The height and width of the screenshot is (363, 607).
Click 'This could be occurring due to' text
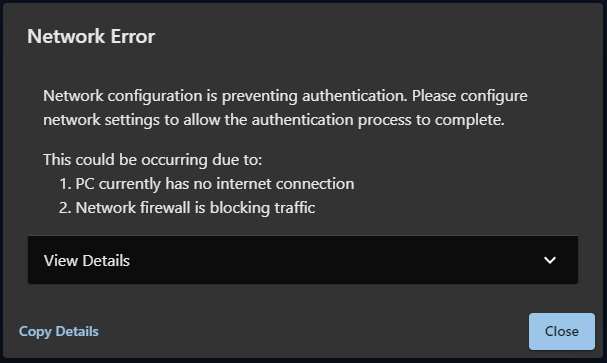(x=153, y=160)
